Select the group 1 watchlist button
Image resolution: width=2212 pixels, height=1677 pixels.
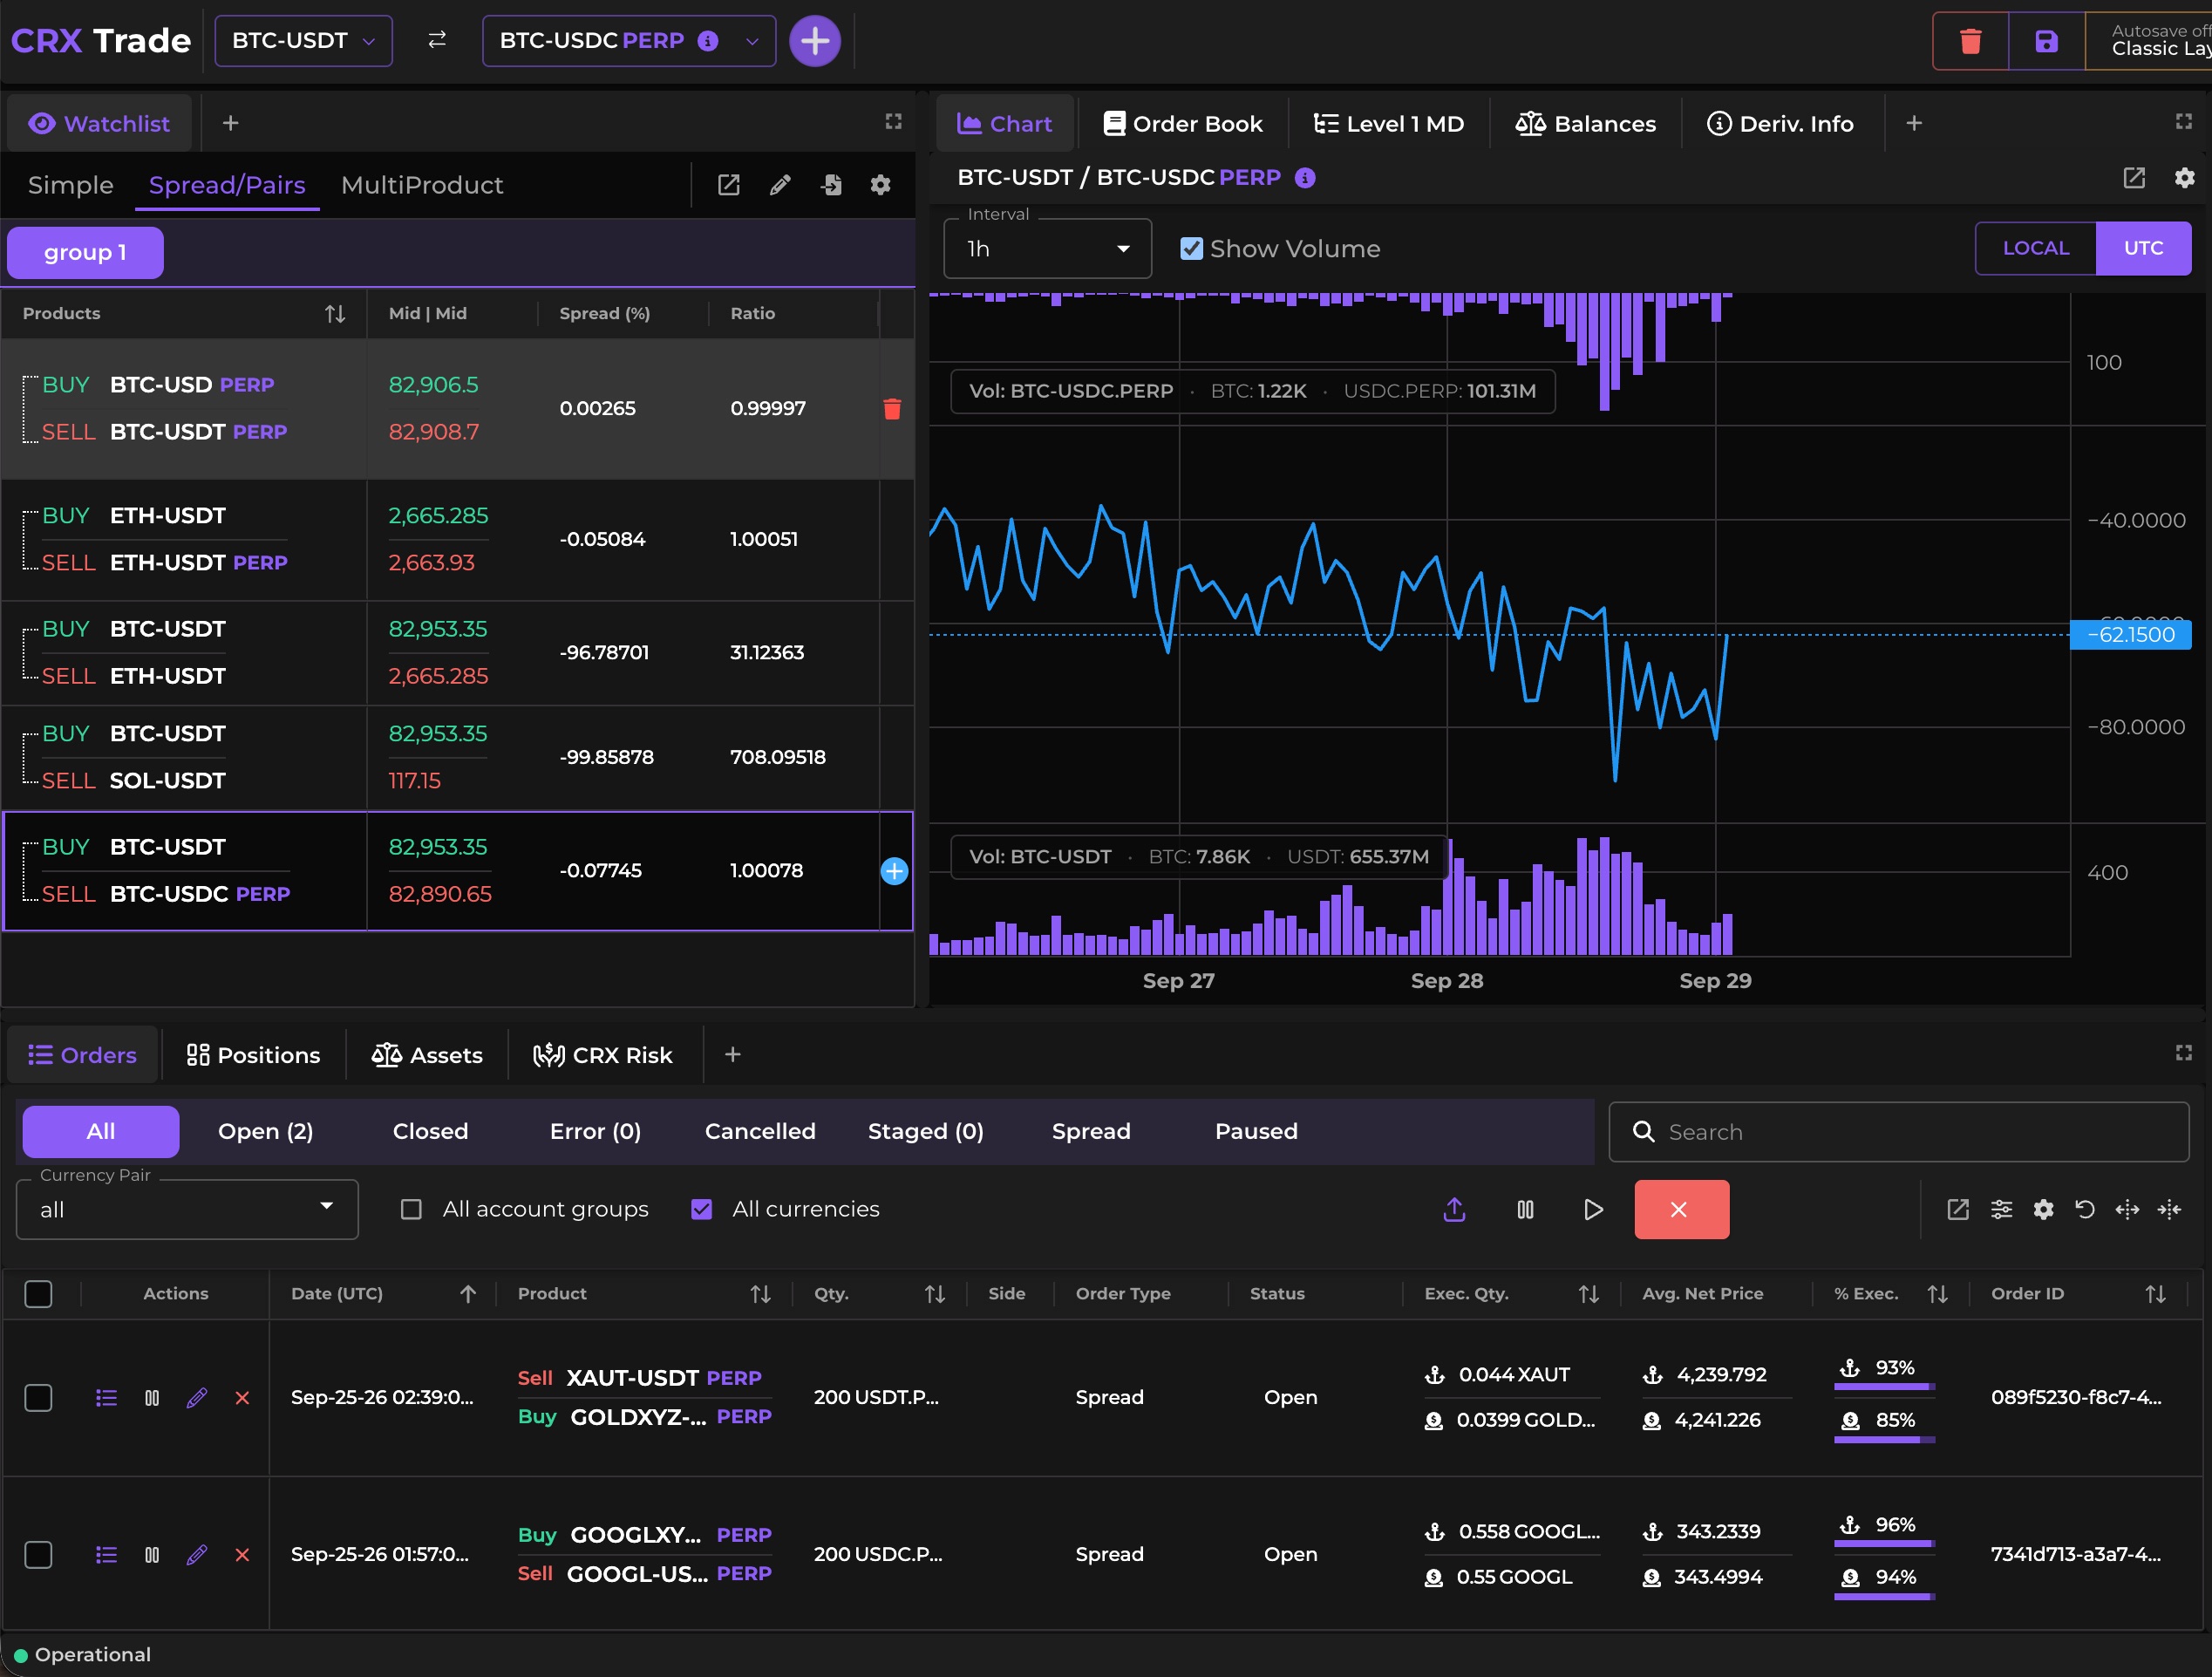pos(85,253)
